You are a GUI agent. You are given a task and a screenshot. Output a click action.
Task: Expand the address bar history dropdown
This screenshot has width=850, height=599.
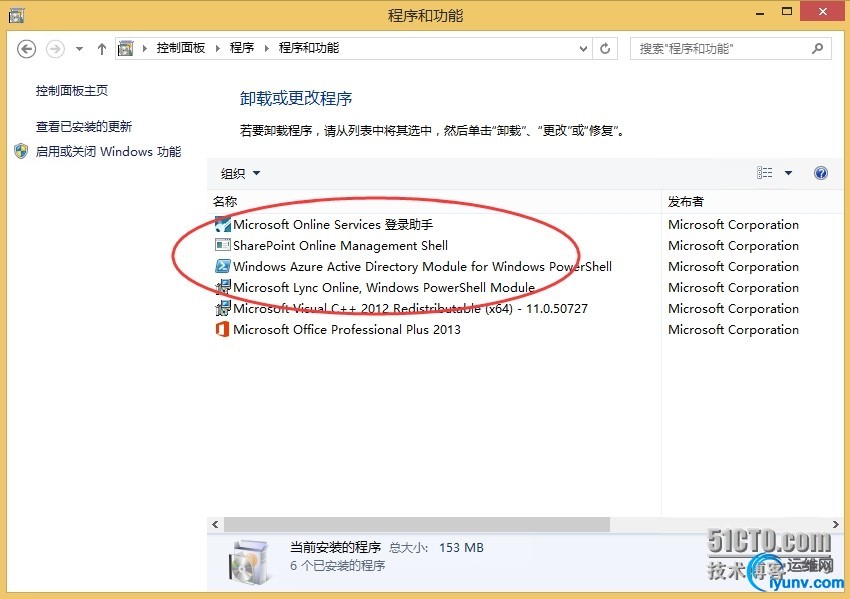(x=583, y=49)
